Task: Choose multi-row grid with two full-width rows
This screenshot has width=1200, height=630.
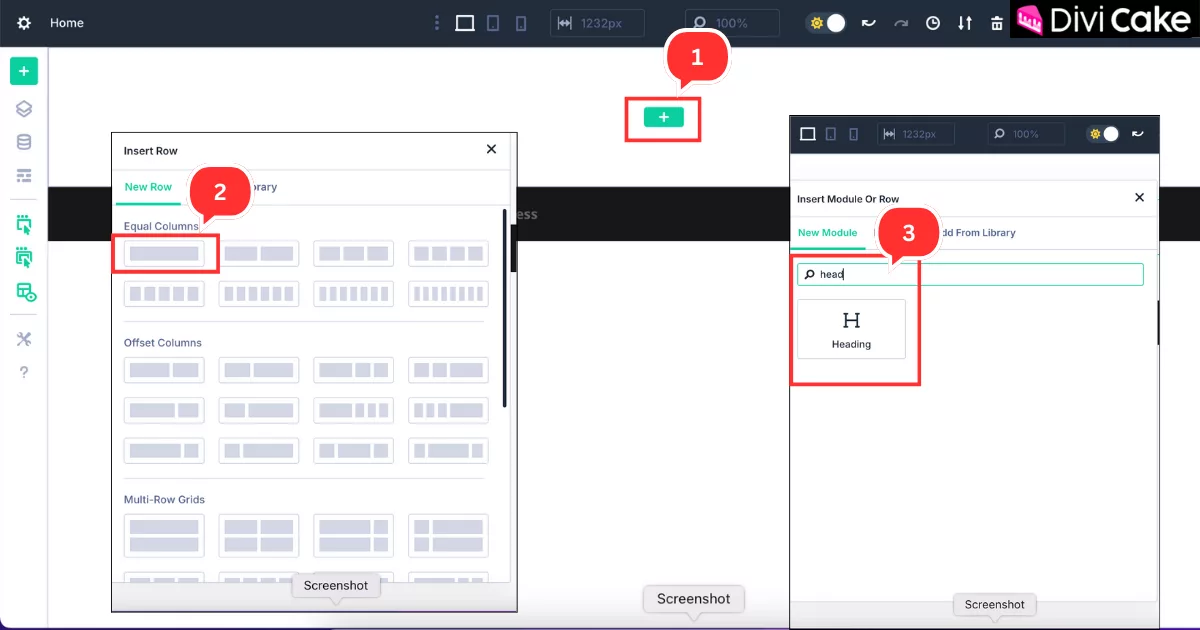Action: point(164,536)
